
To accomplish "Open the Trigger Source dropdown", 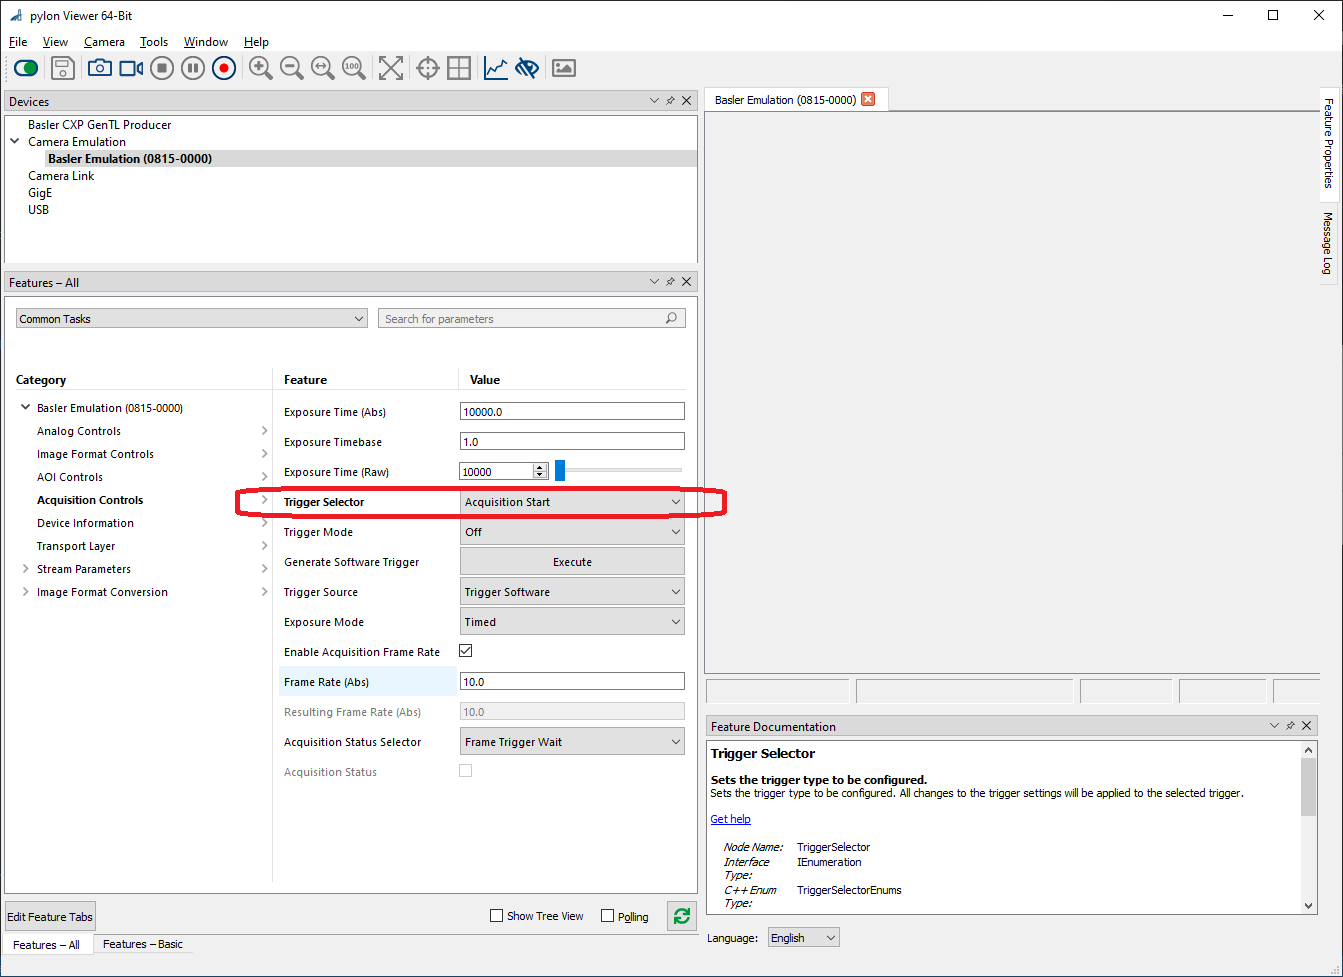I will pyautogui.click(x=572, y=592).
